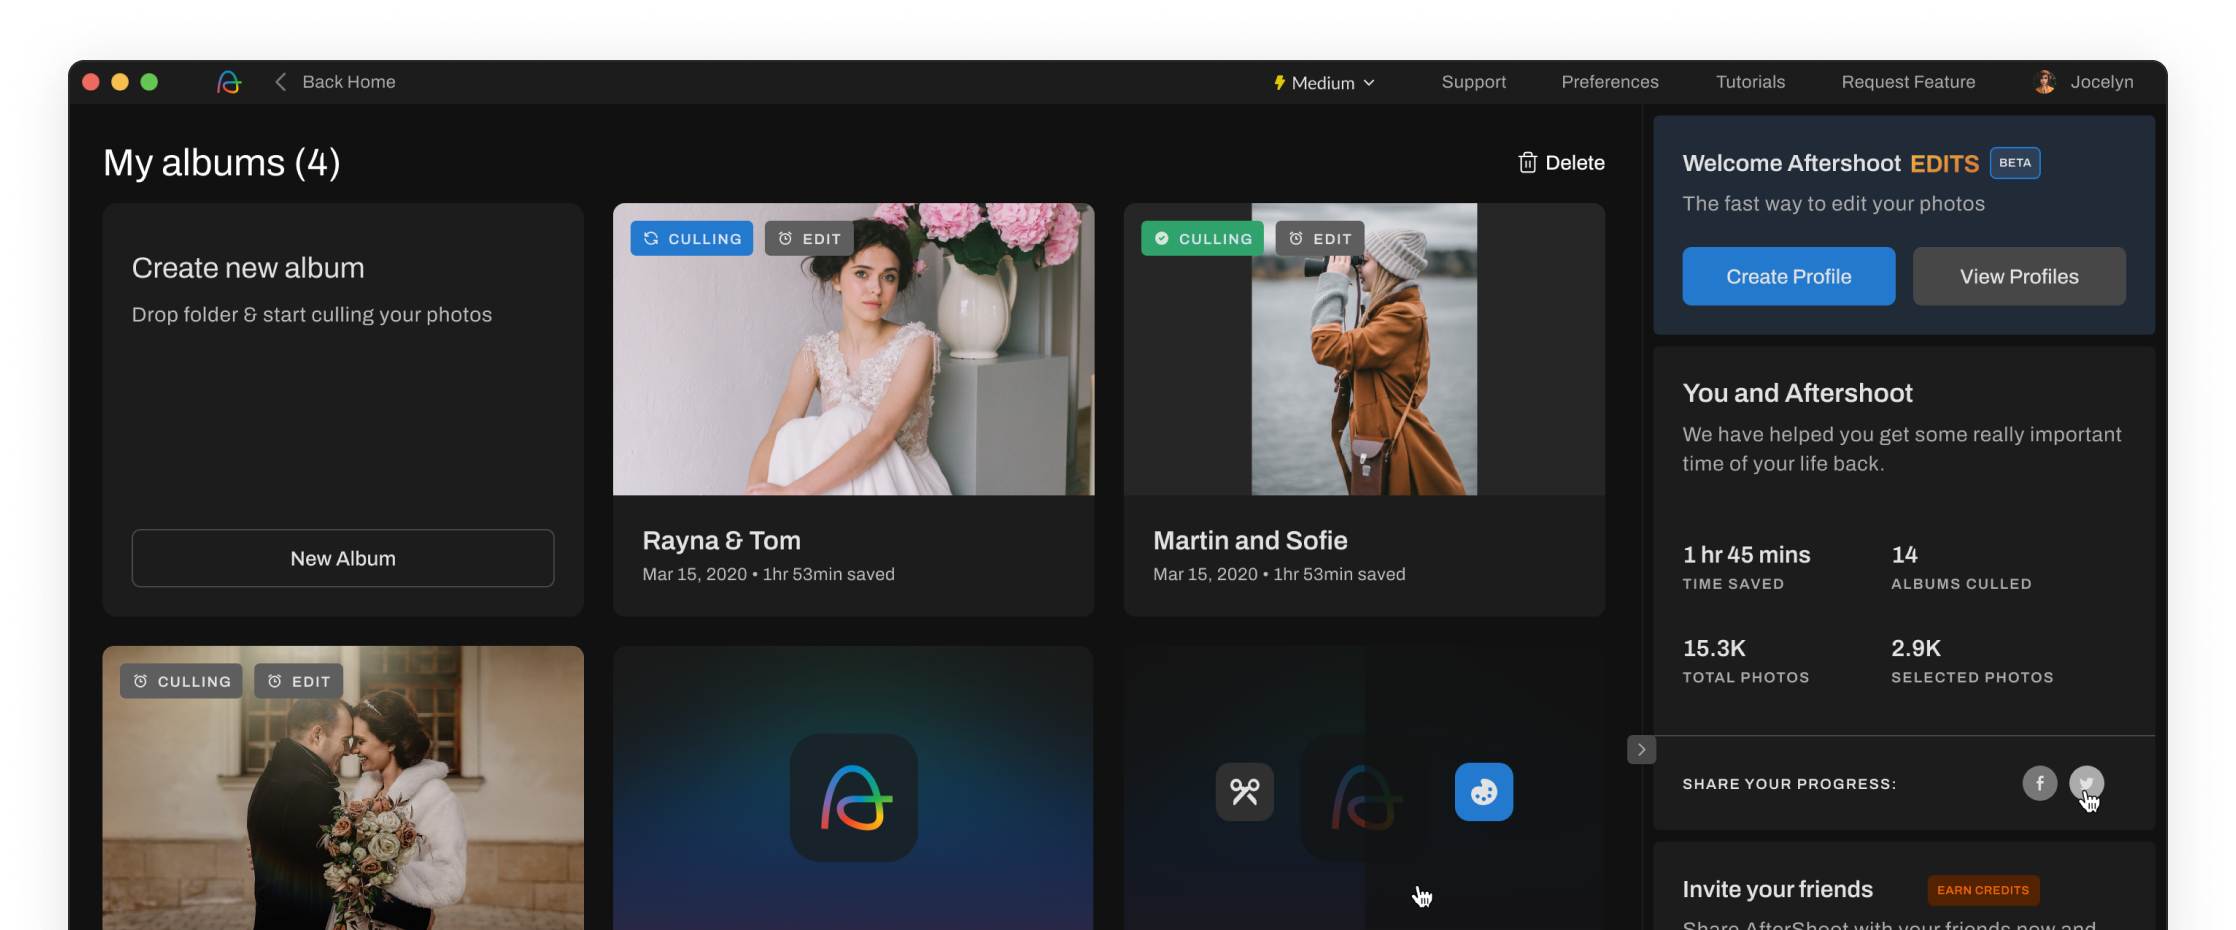Click the EDIT badge on Martin and Sofie
The image size is (2236, 930).
[x=1320, y=238]
